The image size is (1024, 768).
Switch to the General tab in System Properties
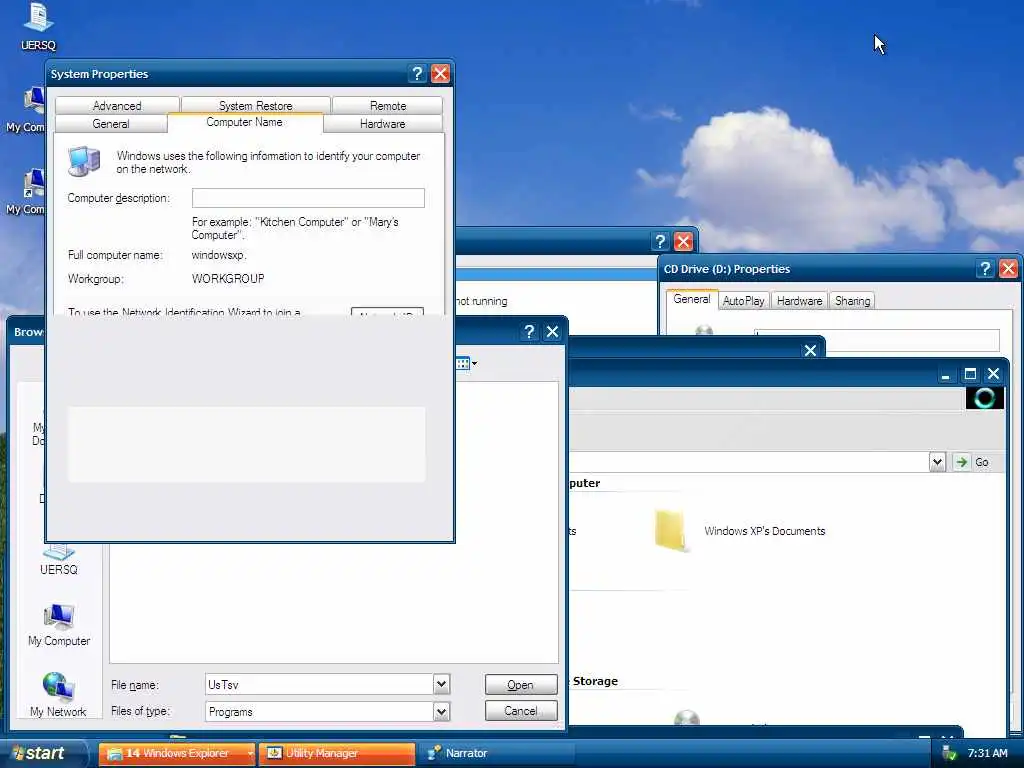pos(111,123)
